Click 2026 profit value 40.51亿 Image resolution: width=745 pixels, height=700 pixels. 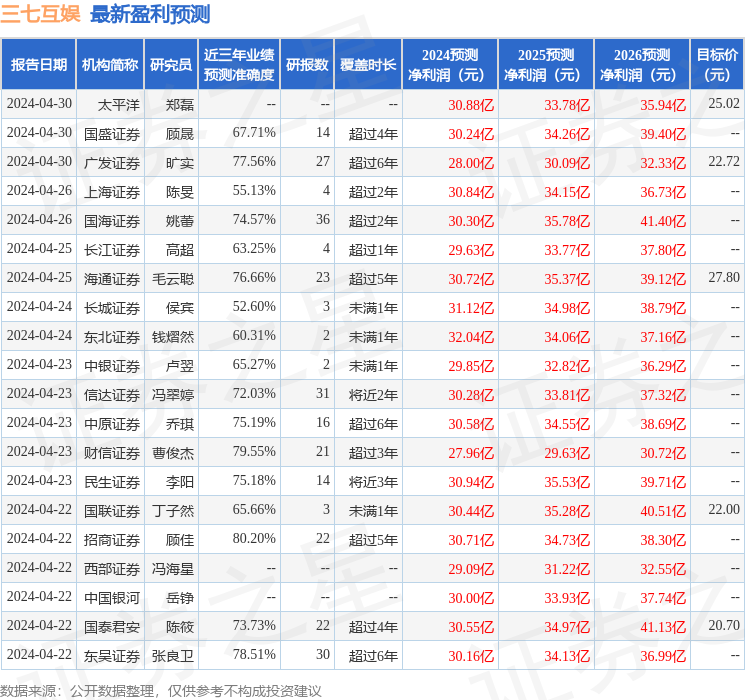coord(663,511)
